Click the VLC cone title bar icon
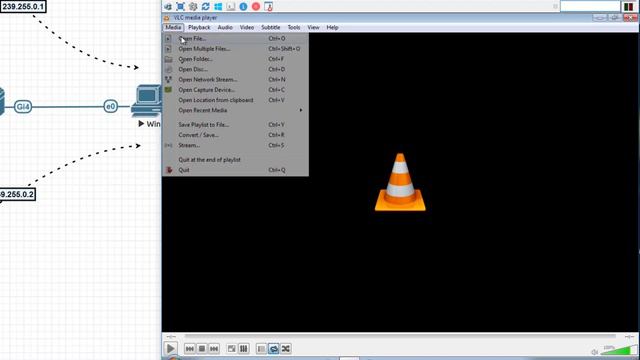 click(x=167, y=18)
